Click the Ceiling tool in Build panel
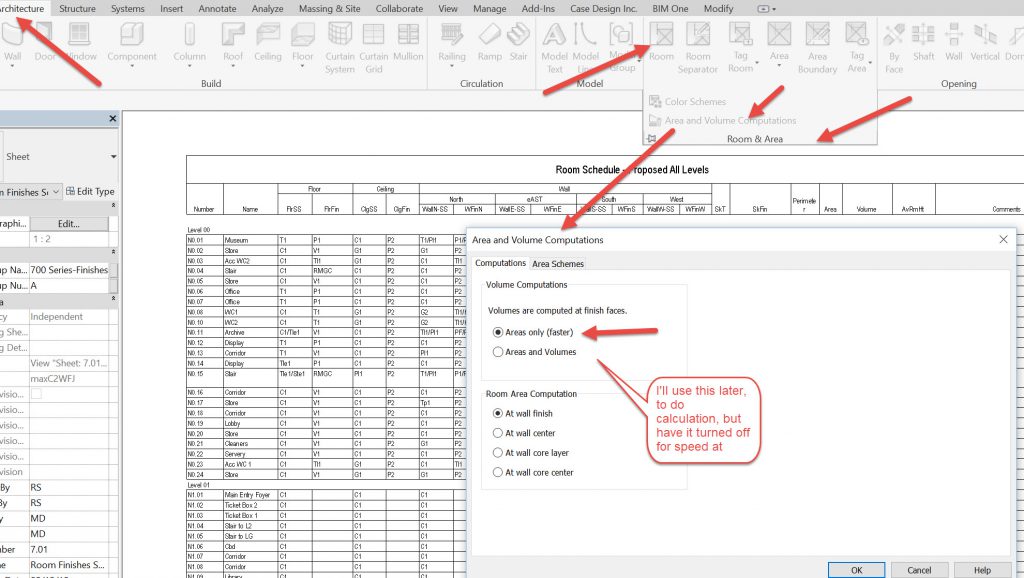 pos(268,43)
